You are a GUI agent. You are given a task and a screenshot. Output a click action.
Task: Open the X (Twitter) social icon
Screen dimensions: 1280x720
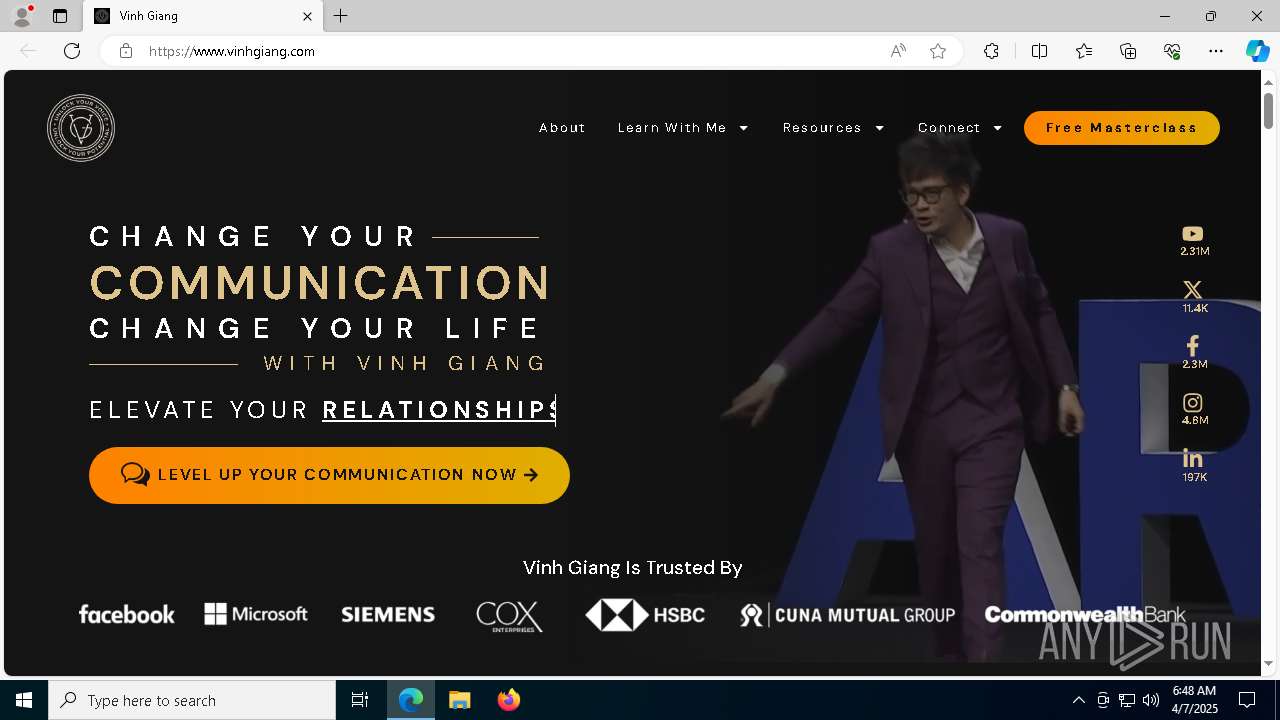pos(1192,290)
